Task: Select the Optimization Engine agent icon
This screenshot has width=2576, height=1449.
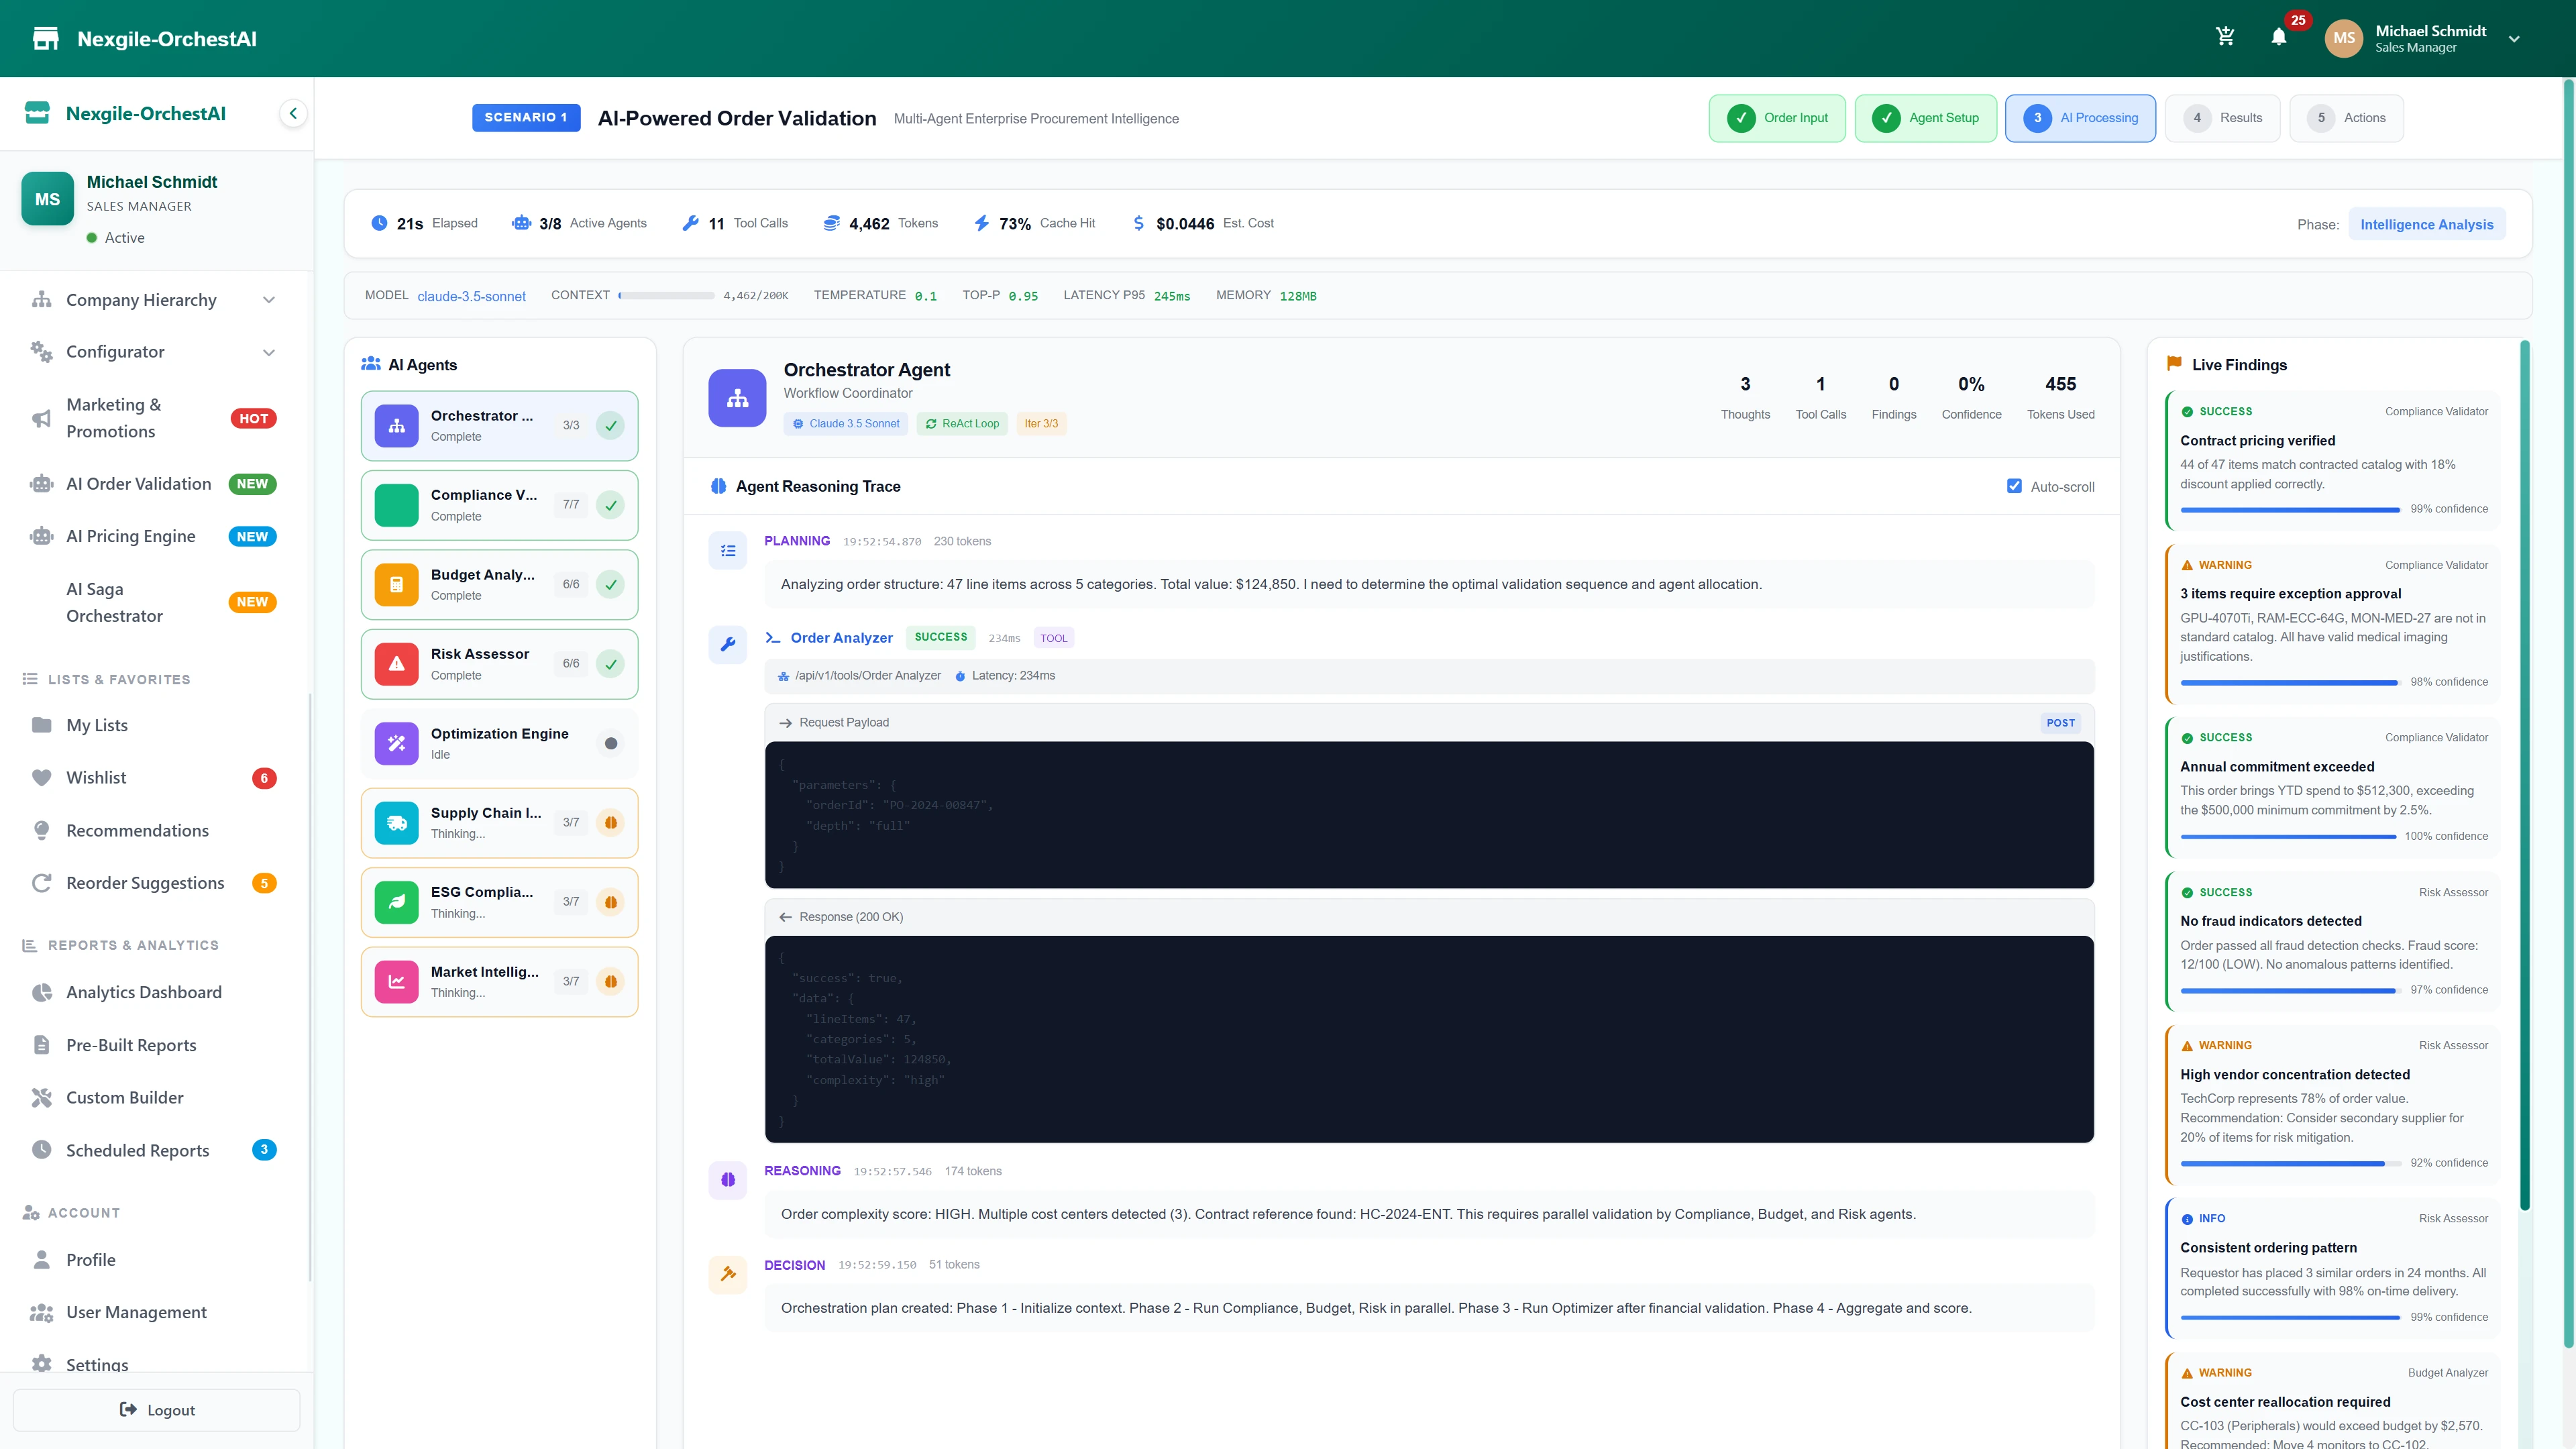Action: (x=396, y=743)
